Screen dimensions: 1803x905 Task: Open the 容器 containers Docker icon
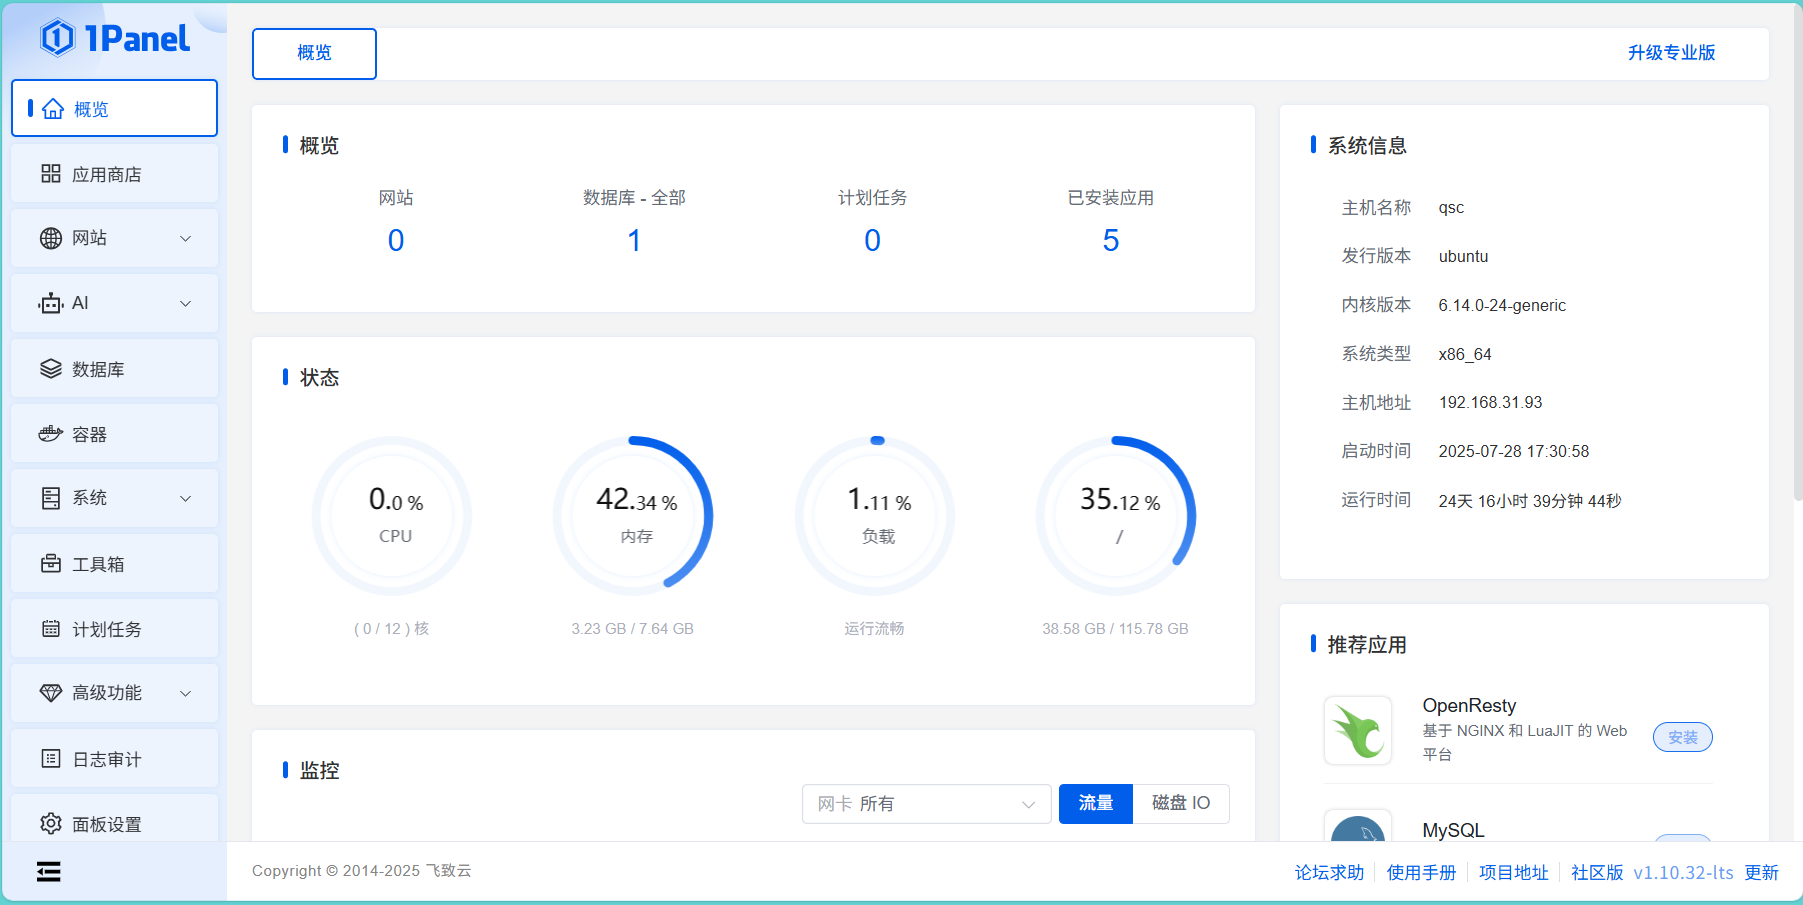(51, 434)
